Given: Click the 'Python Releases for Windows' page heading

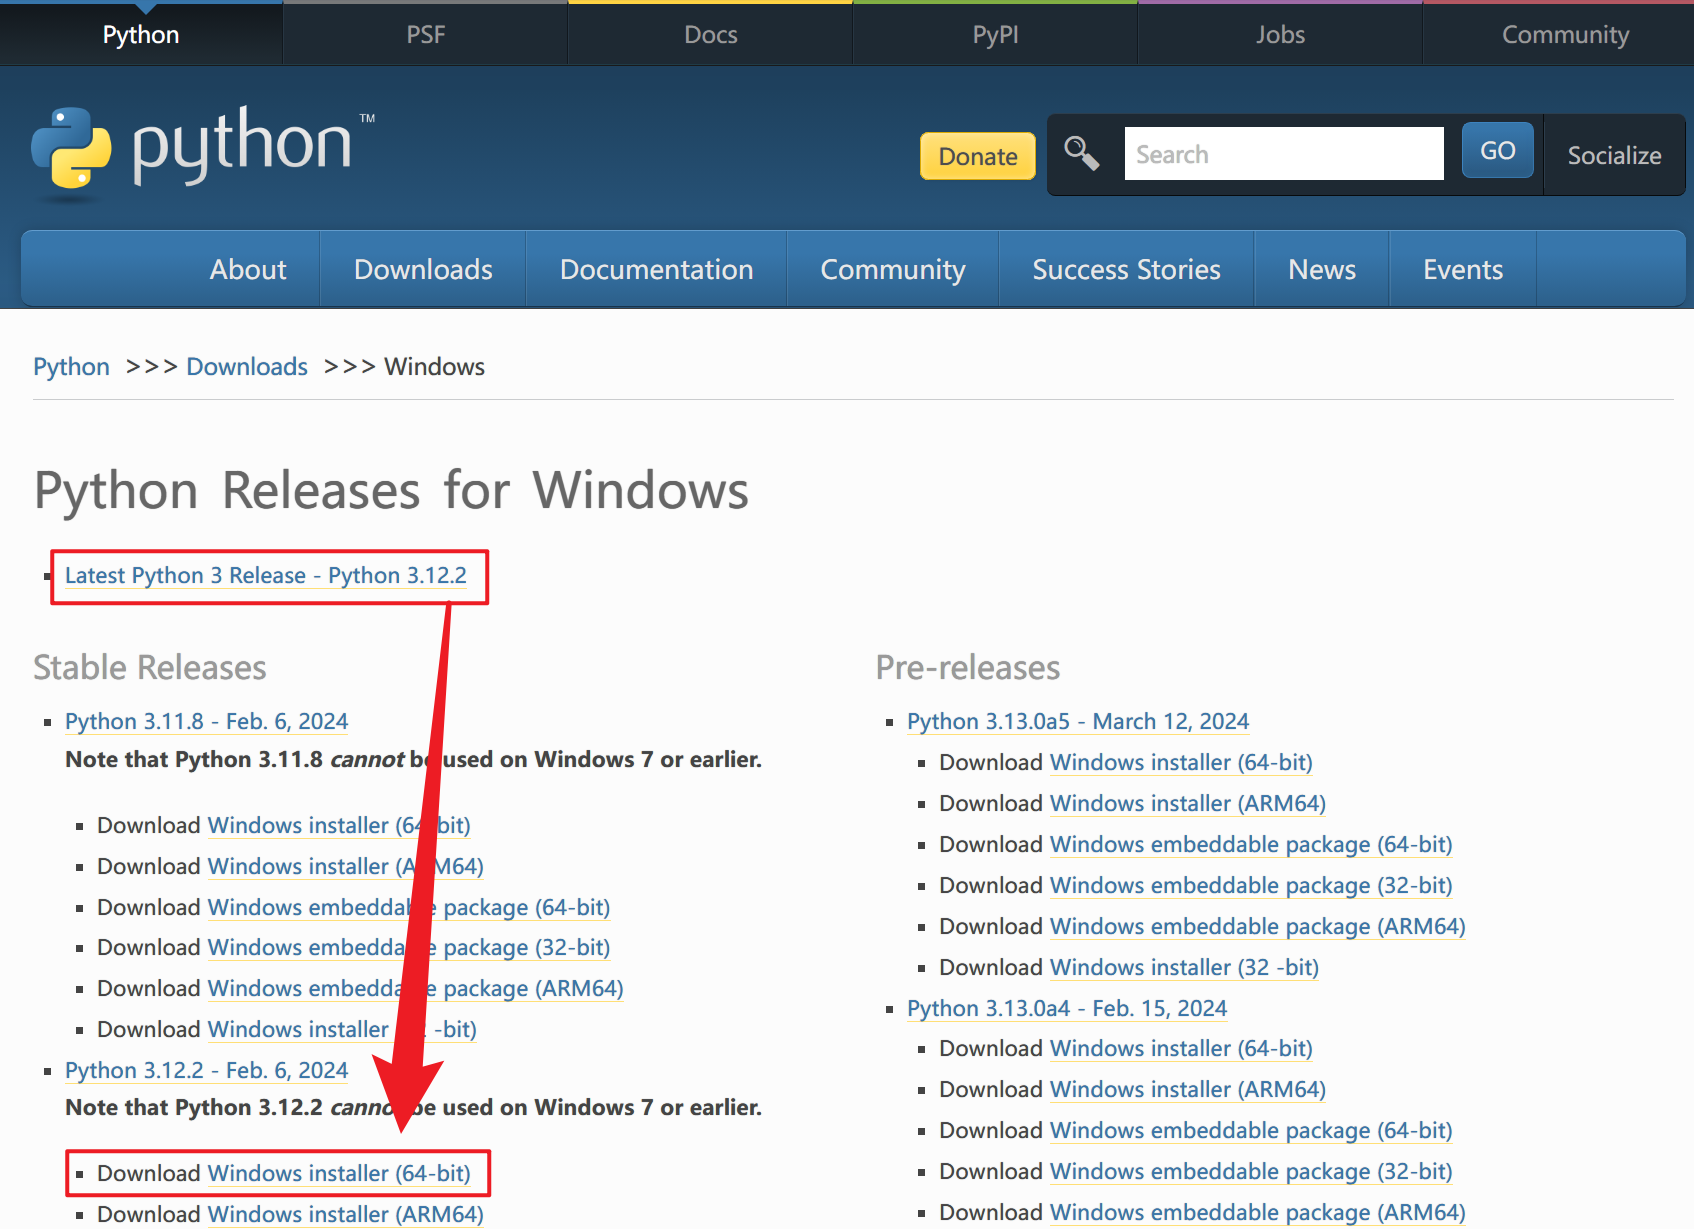Looking at the screenshot, I should point(391,491).
